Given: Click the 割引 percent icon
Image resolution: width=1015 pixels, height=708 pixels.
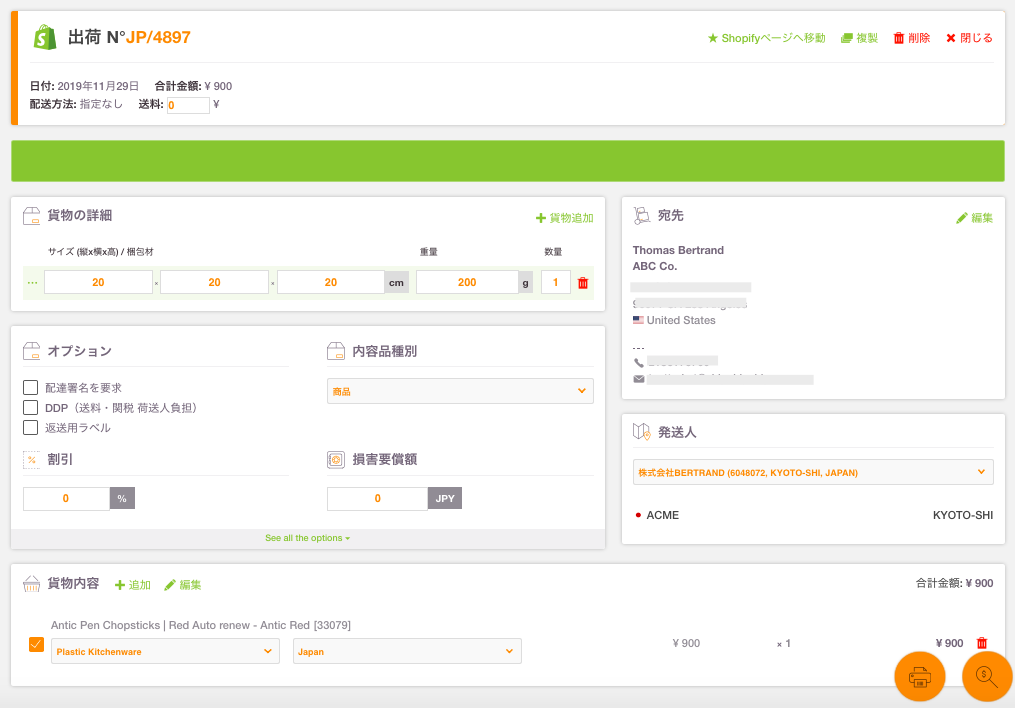Looking at the screenshot, I should pyautogui.click(x=31, y=459).
